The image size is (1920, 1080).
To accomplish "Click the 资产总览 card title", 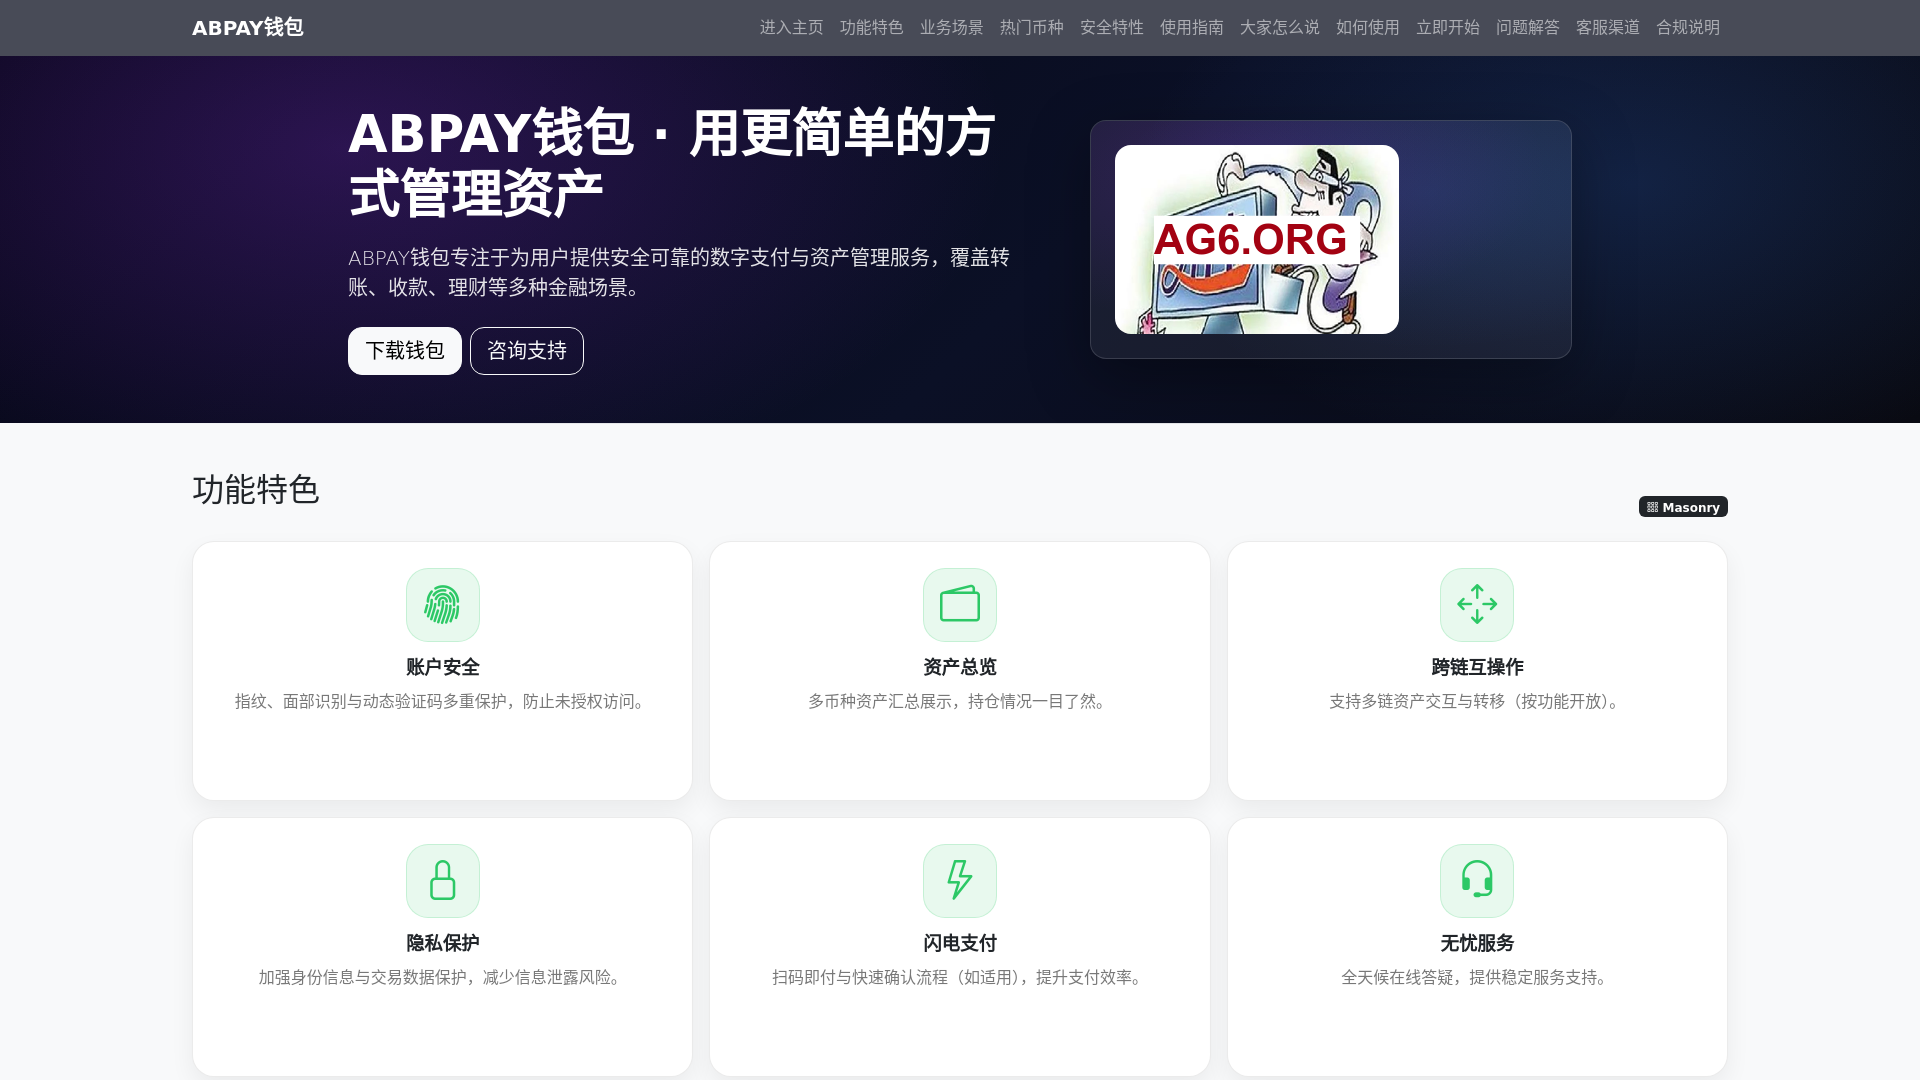I will tap(960, 667).
